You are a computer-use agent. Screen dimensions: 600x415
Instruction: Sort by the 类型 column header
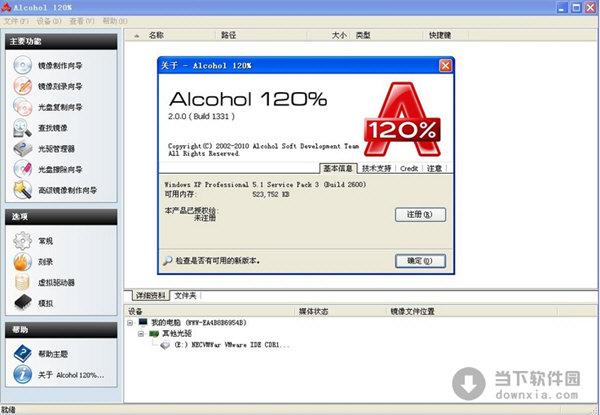[388, 35]
